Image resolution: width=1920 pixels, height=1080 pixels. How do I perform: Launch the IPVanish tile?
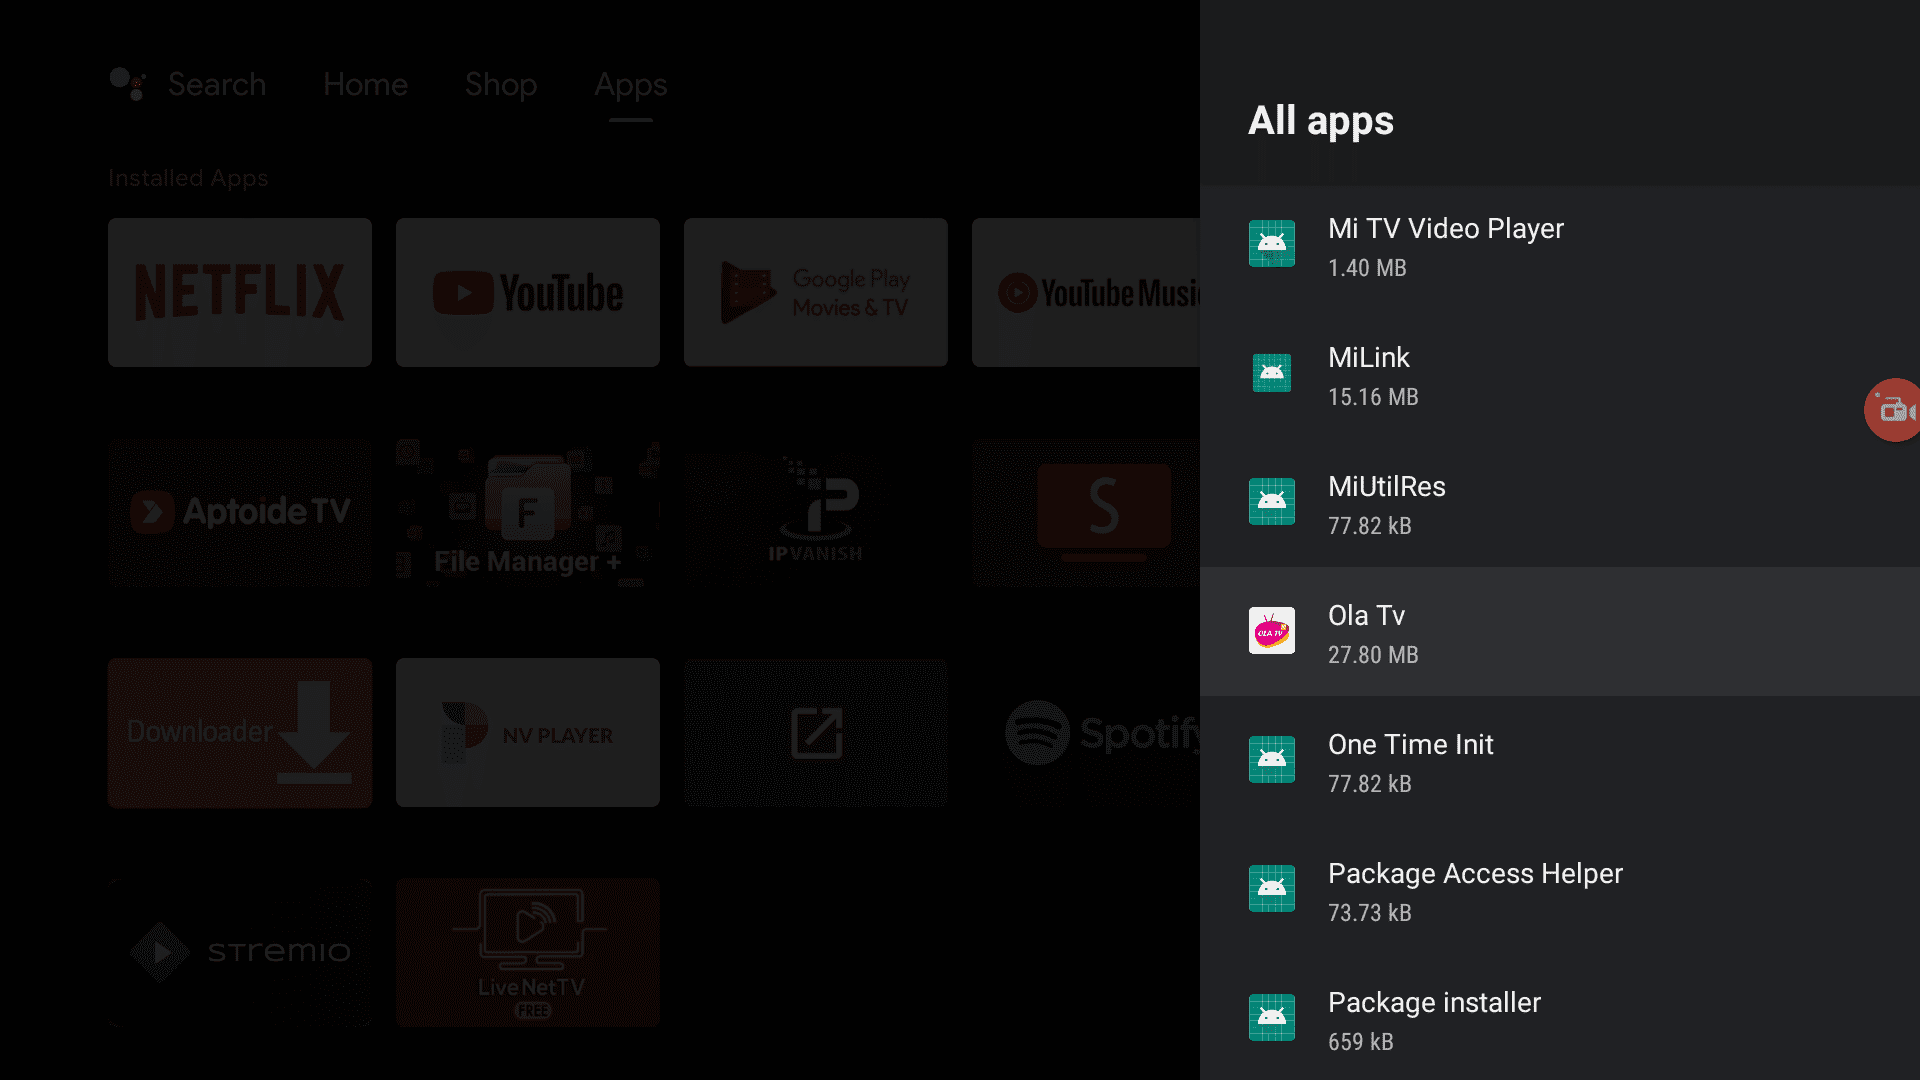coord(816,512)
